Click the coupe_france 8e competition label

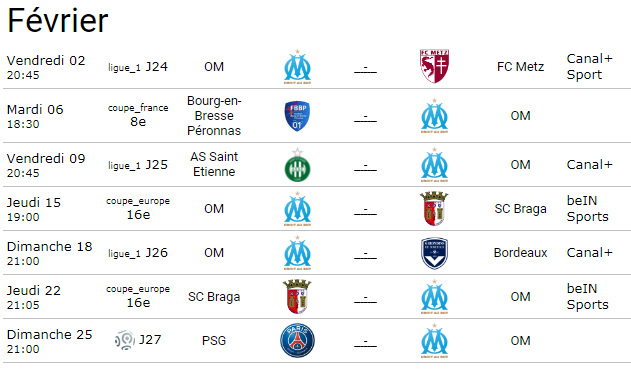(x=138, y=115)
